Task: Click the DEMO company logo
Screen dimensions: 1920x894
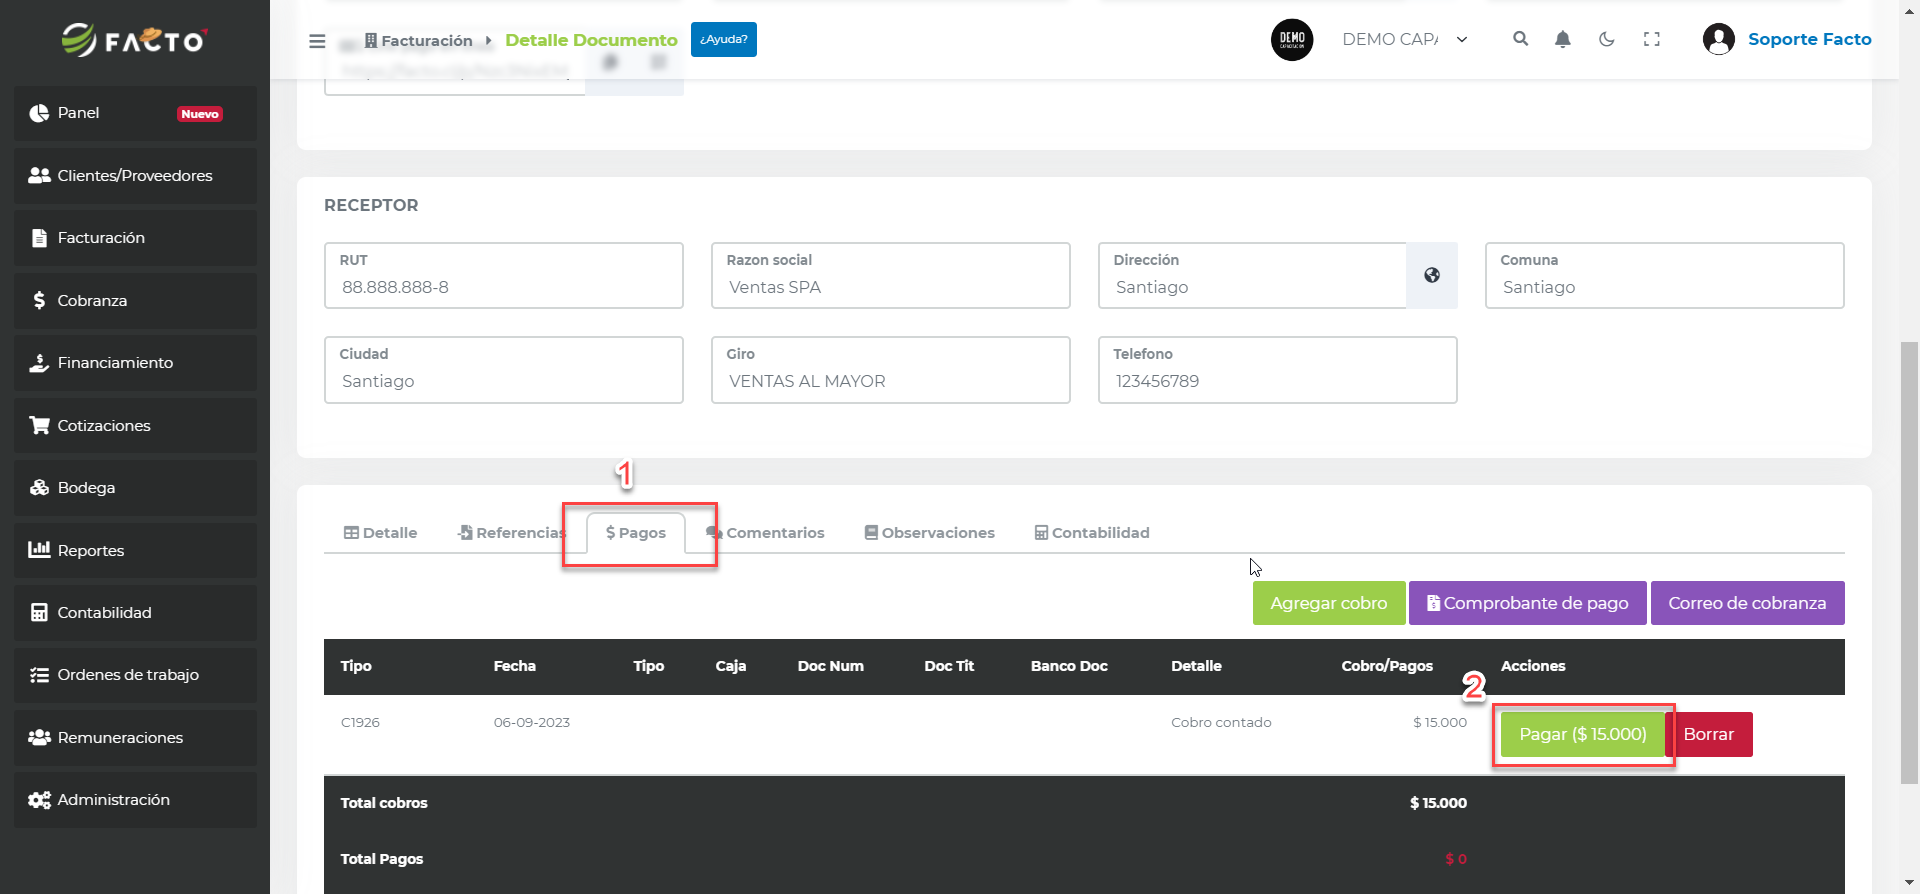Action: (x=1291, y=40)
